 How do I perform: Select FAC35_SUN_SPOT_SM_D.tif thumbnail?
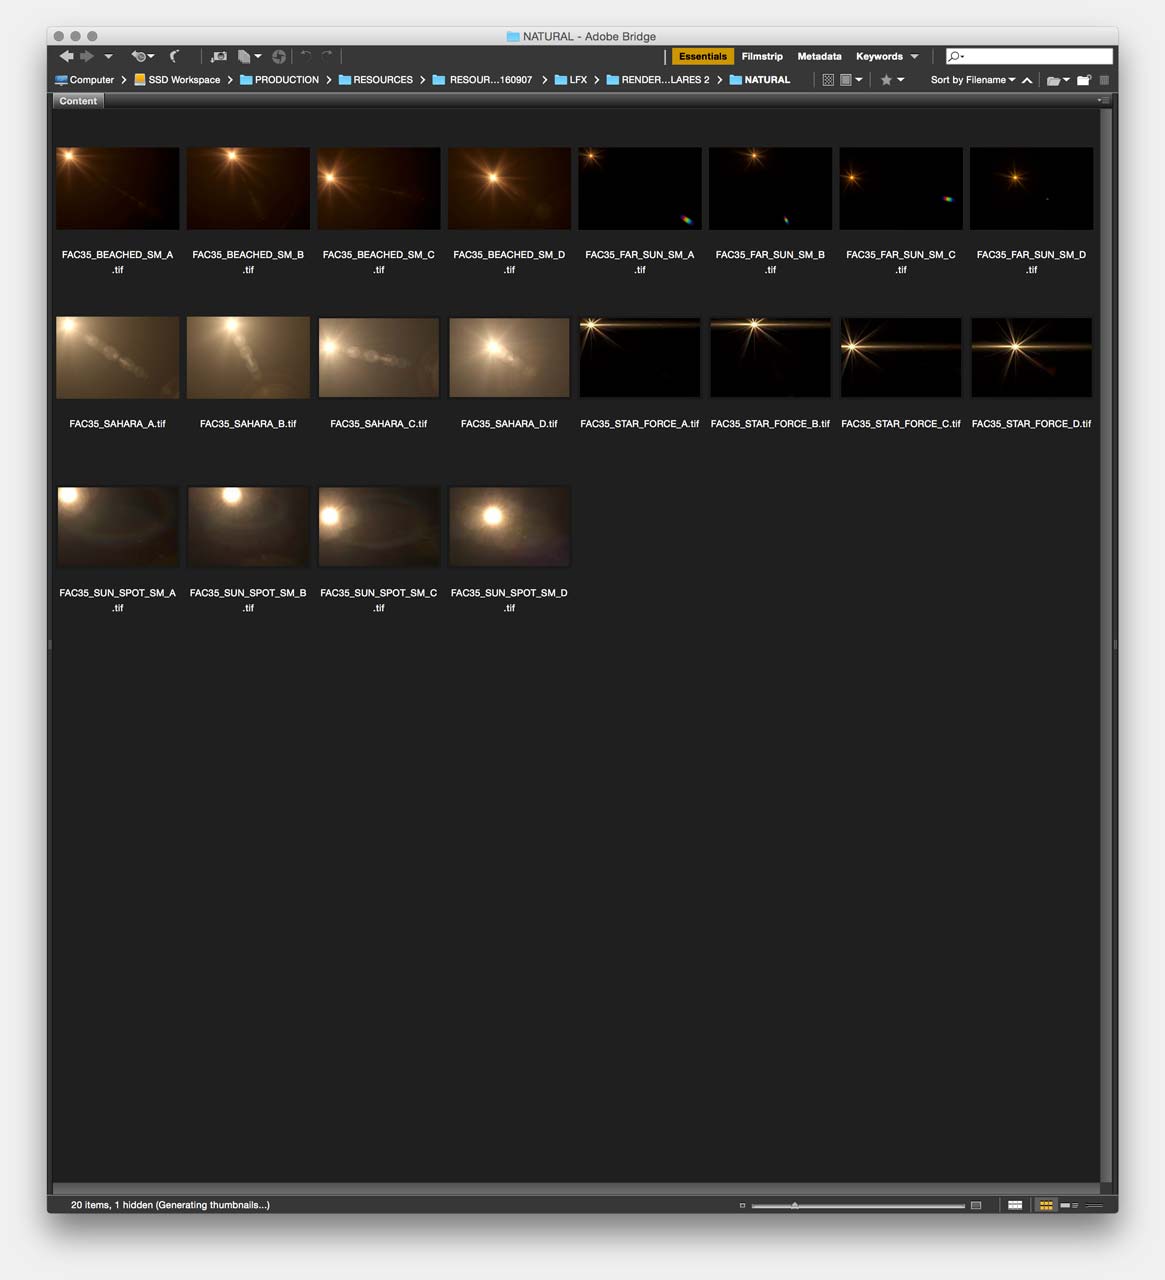(509, 527)
